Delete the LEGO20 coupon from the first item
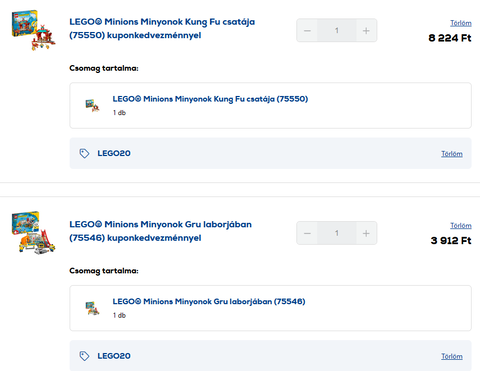The height and width of the screenshot is (371, 480). click(452, 154)
